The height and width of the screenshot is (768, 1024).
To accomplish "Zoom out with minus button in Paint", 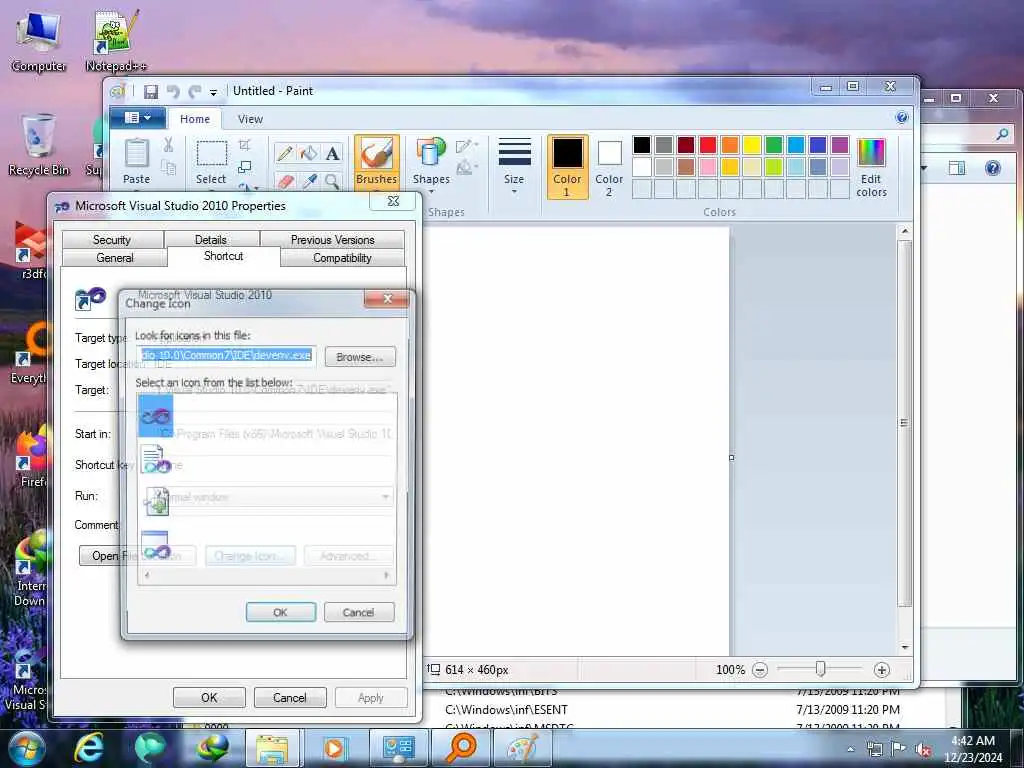I will (760, 670).
